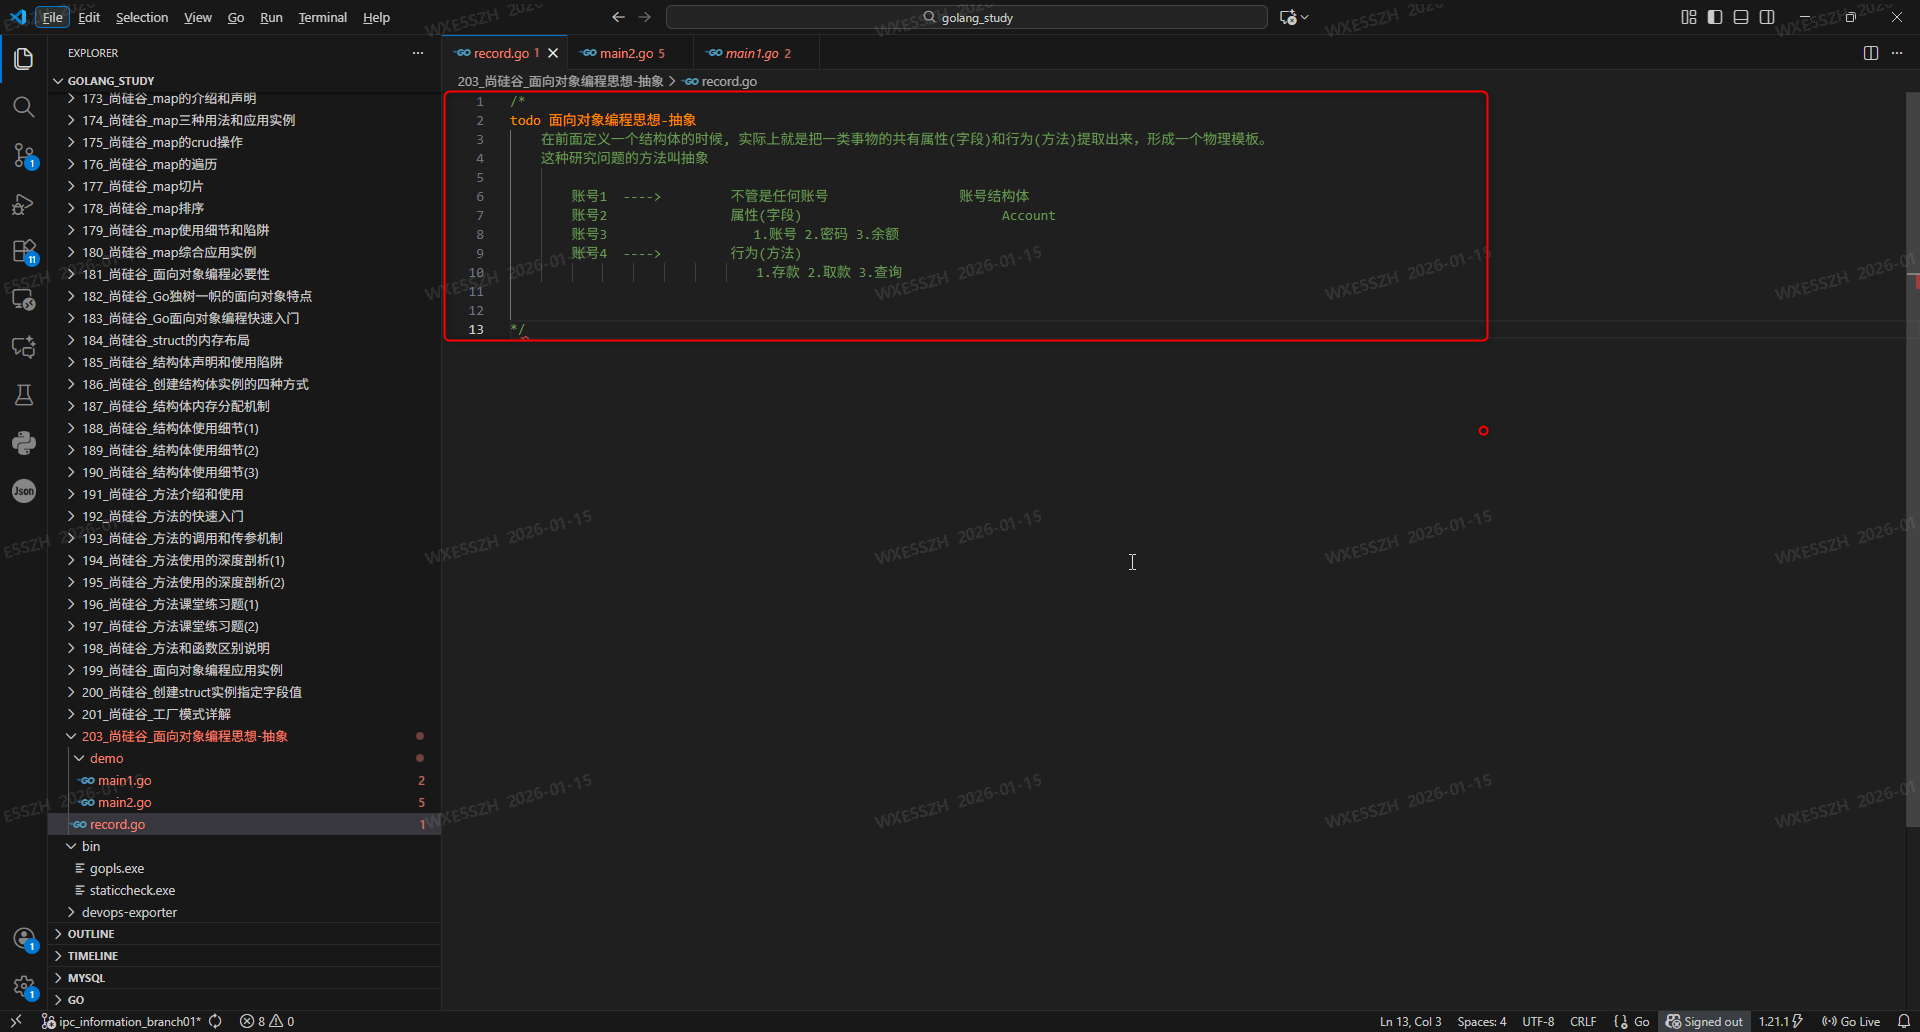The image size is (1920, 1032).
Task: Switch to the main1.go tab
Action: (x=756, y=53)
